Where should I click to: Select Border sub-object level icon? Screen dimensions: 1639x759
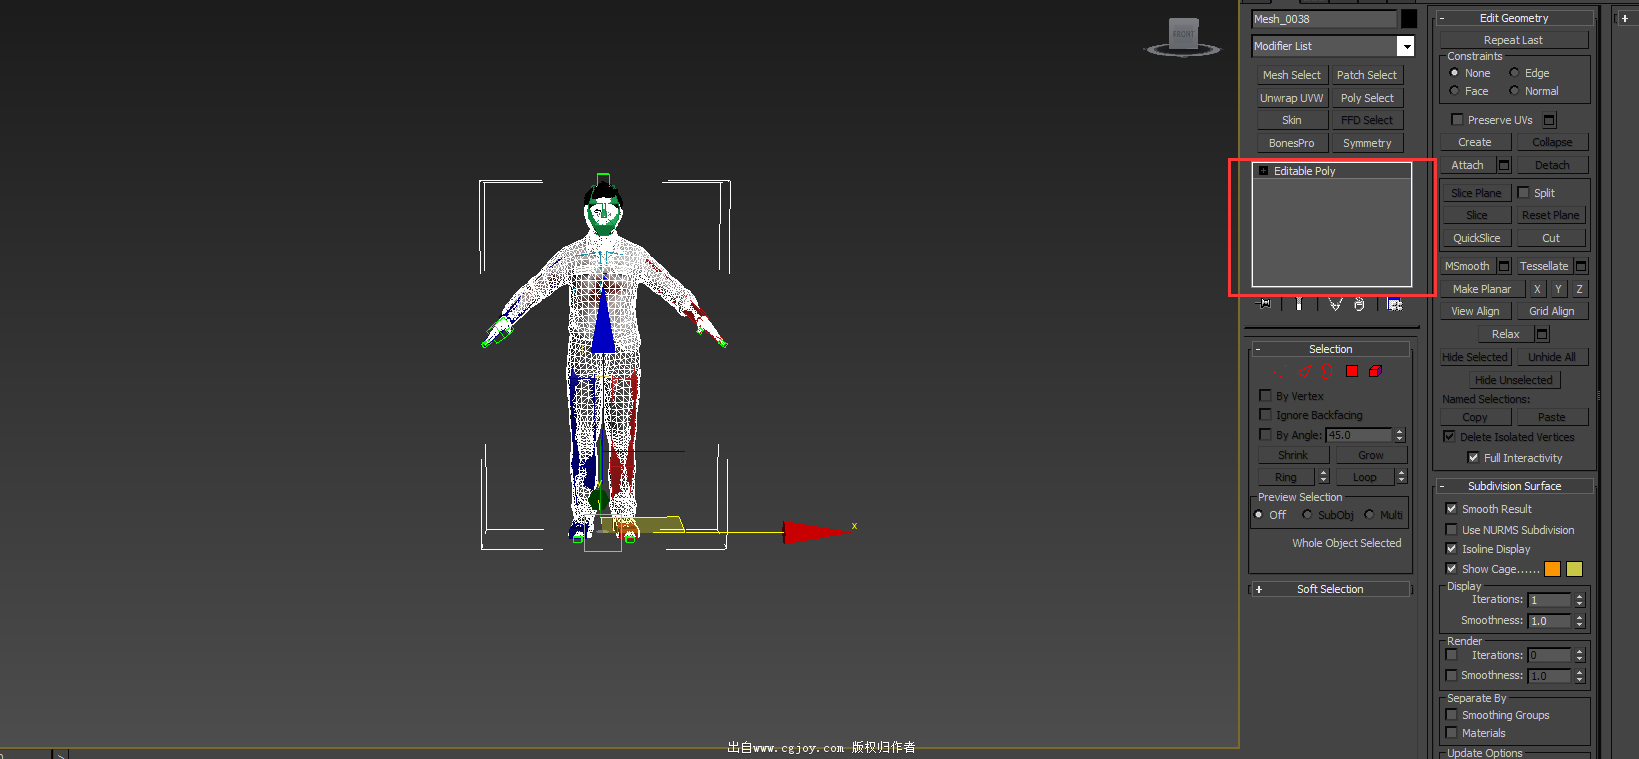coord(1327,371)
